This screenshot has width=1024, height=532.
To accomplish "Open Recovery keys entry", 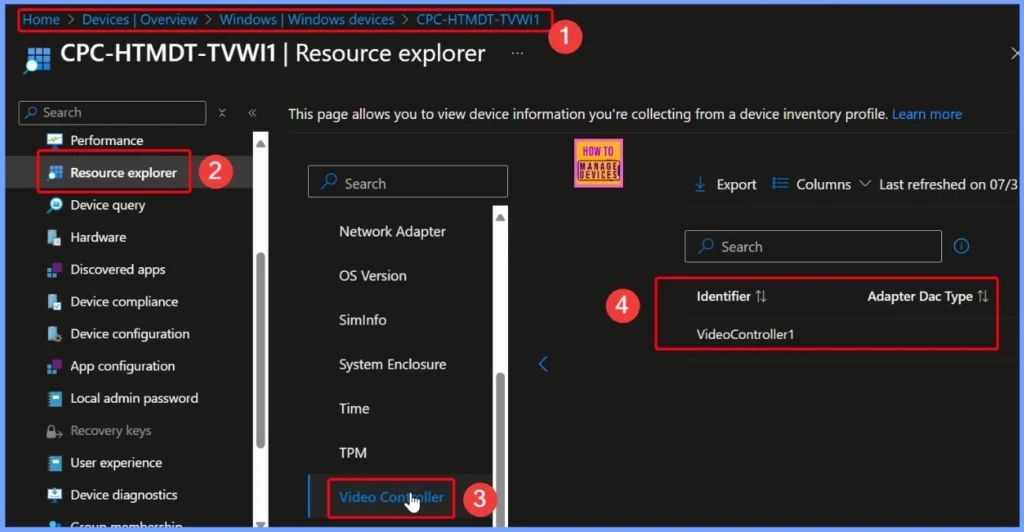I will pyautogui.click(x=110, y=431).
